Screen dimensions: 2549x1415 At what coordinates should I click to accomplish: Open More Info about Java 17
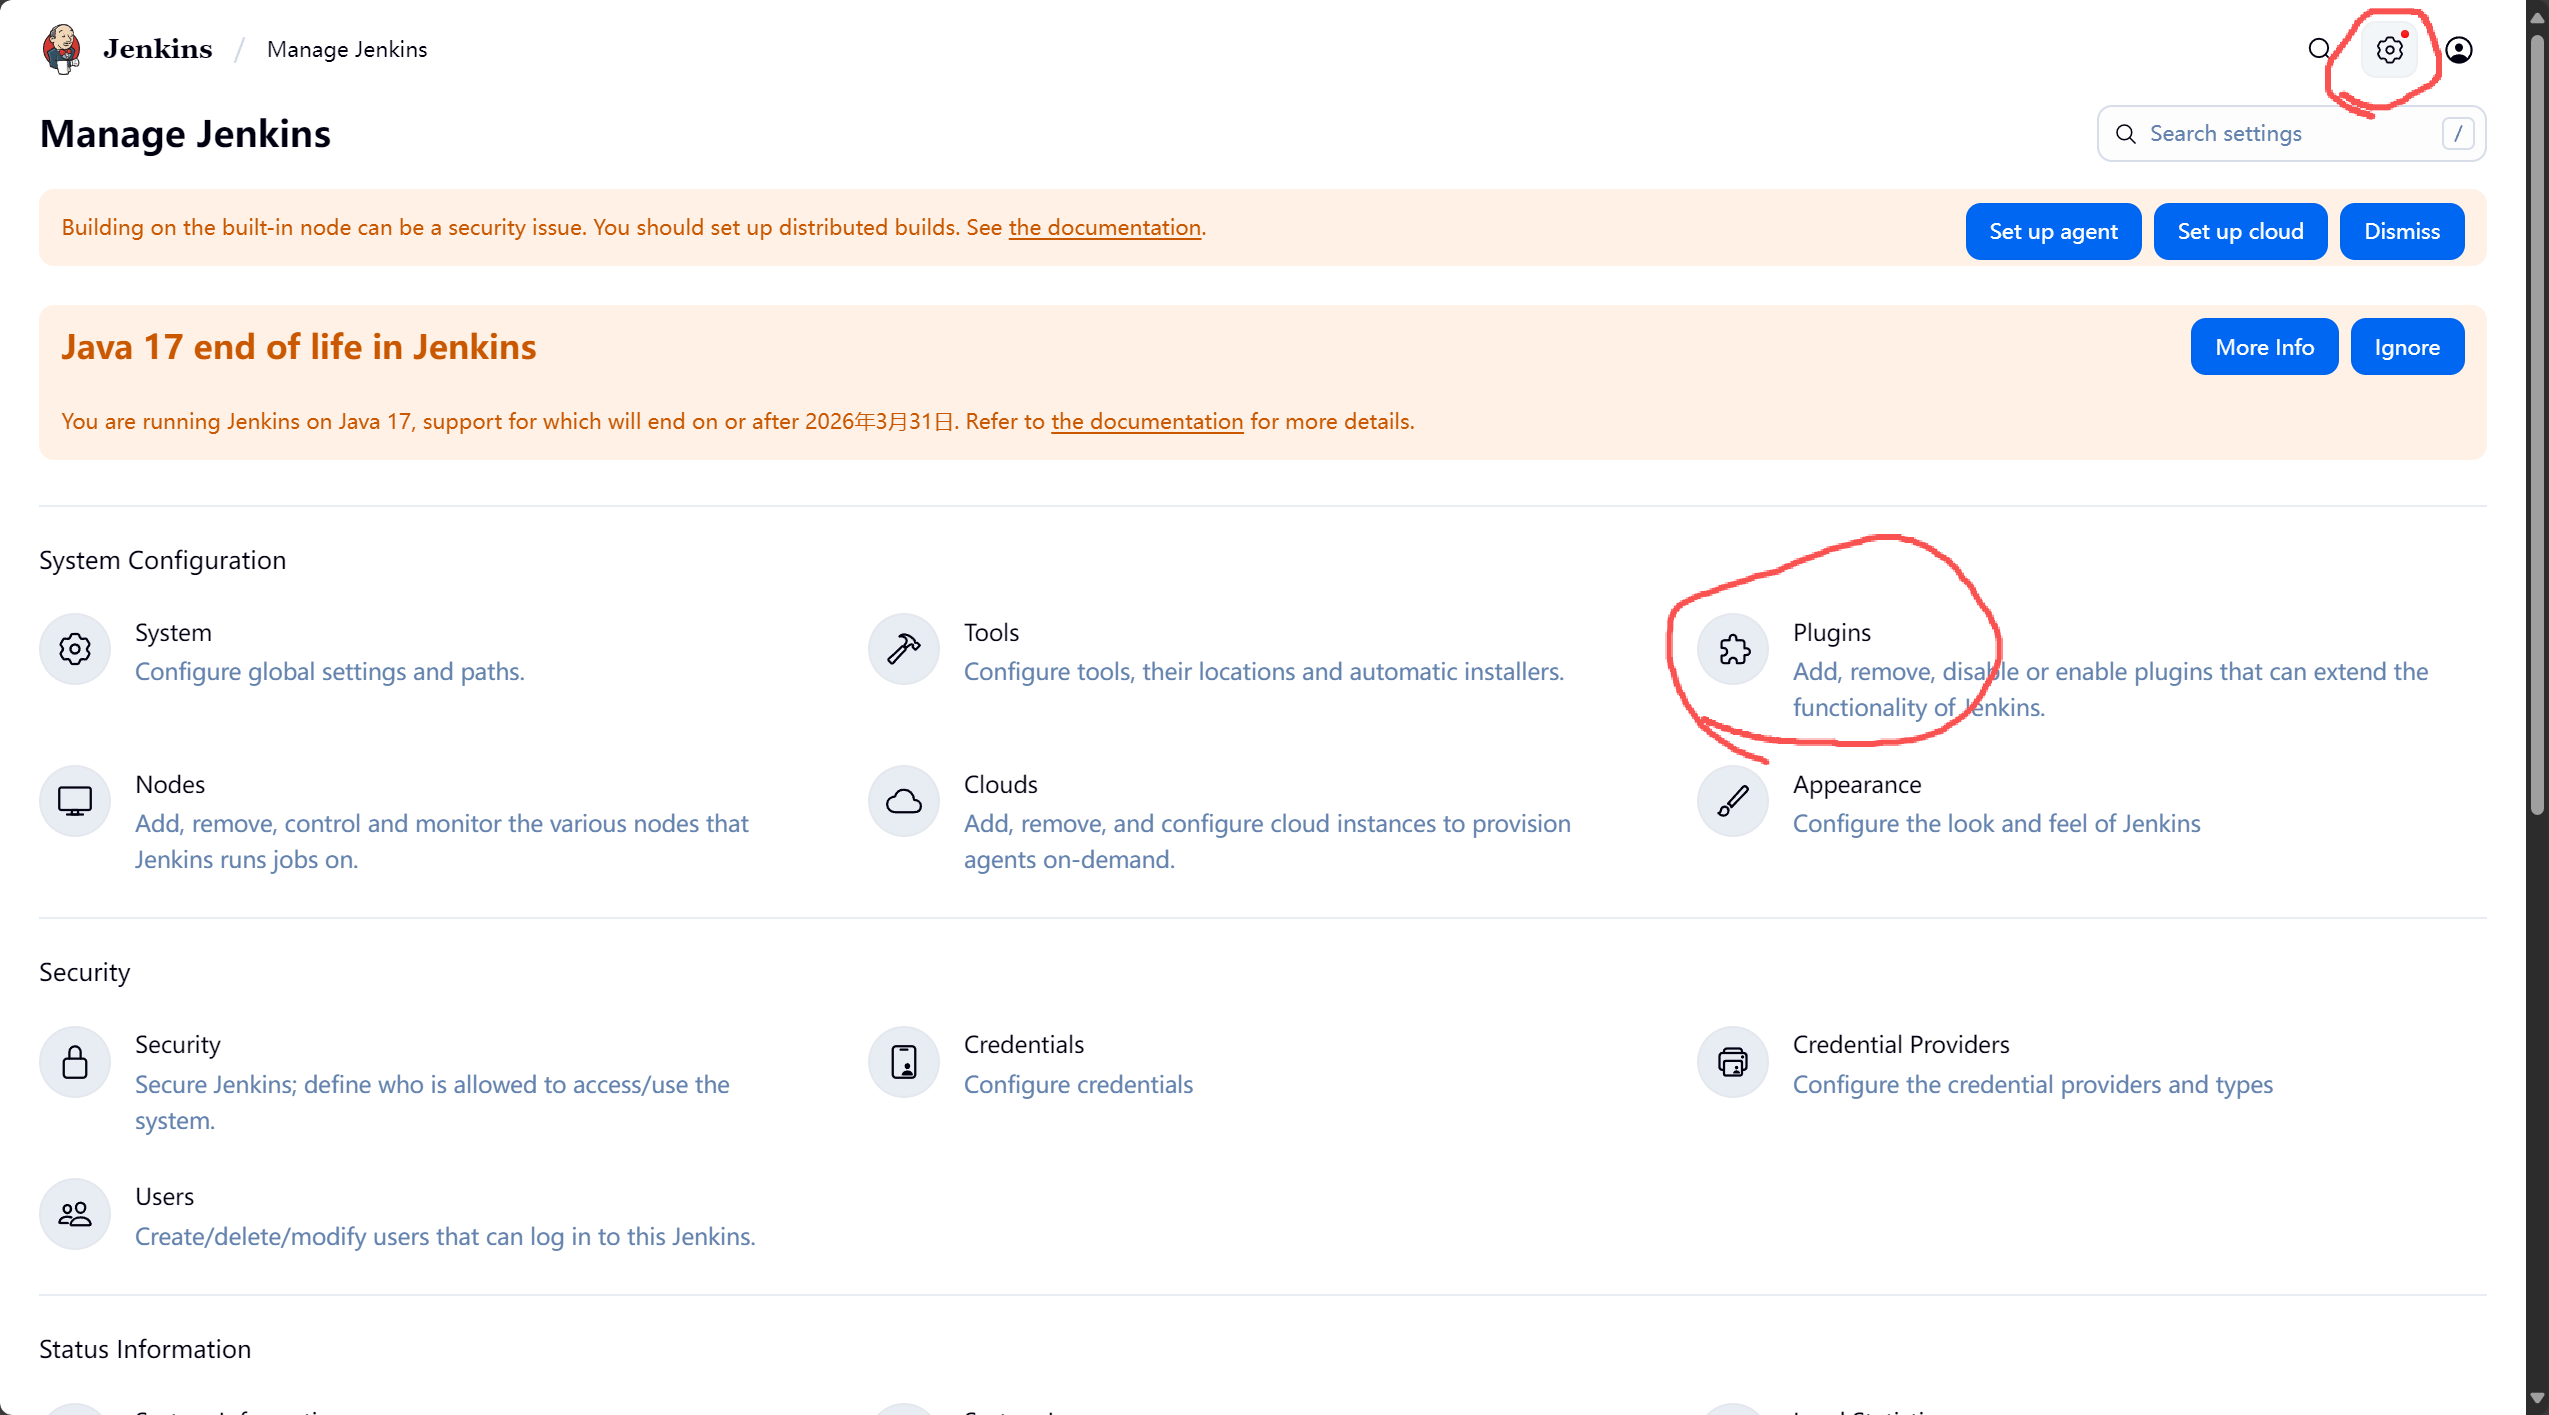click(x=2264, y=347)
